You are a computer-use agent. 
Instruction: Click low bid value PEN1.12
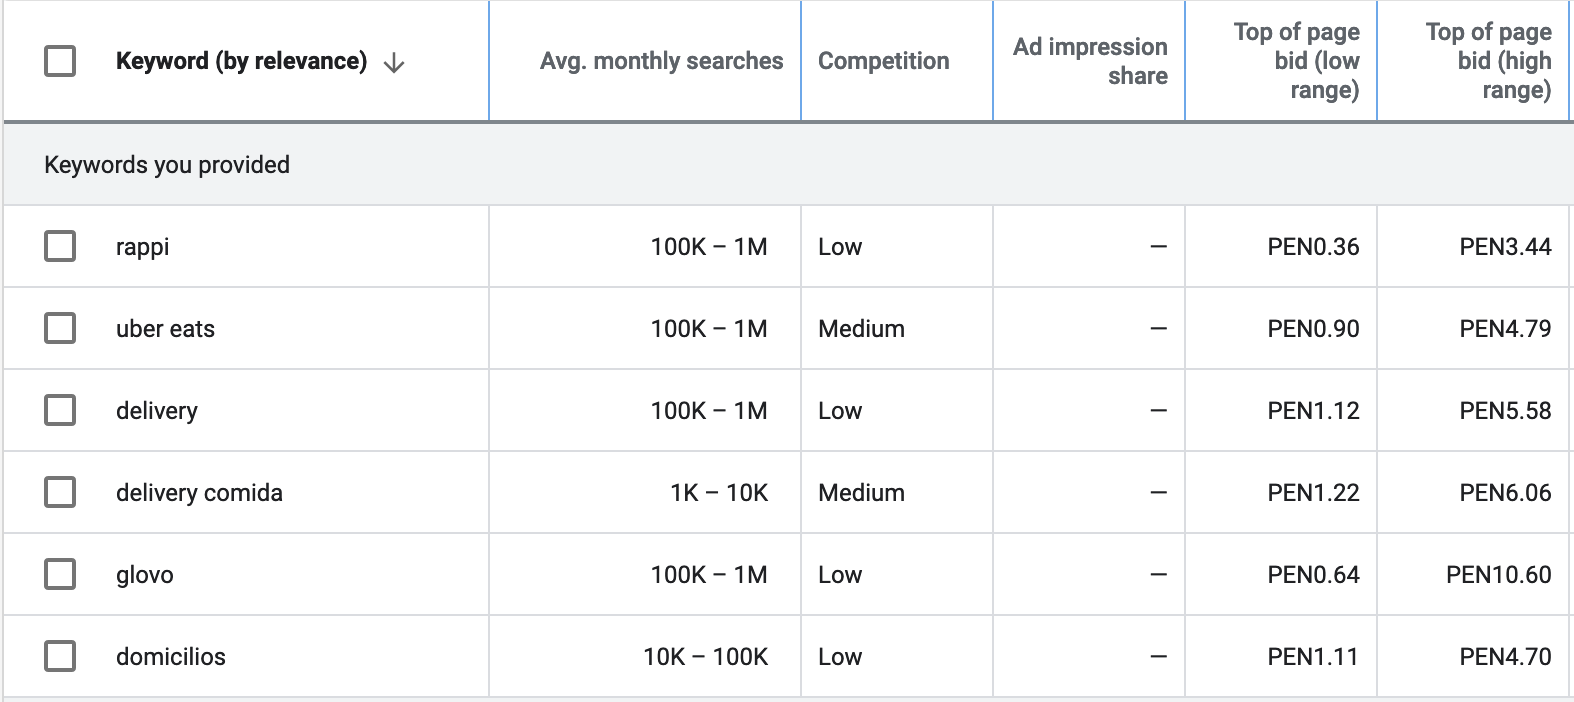pos(1313,411)
